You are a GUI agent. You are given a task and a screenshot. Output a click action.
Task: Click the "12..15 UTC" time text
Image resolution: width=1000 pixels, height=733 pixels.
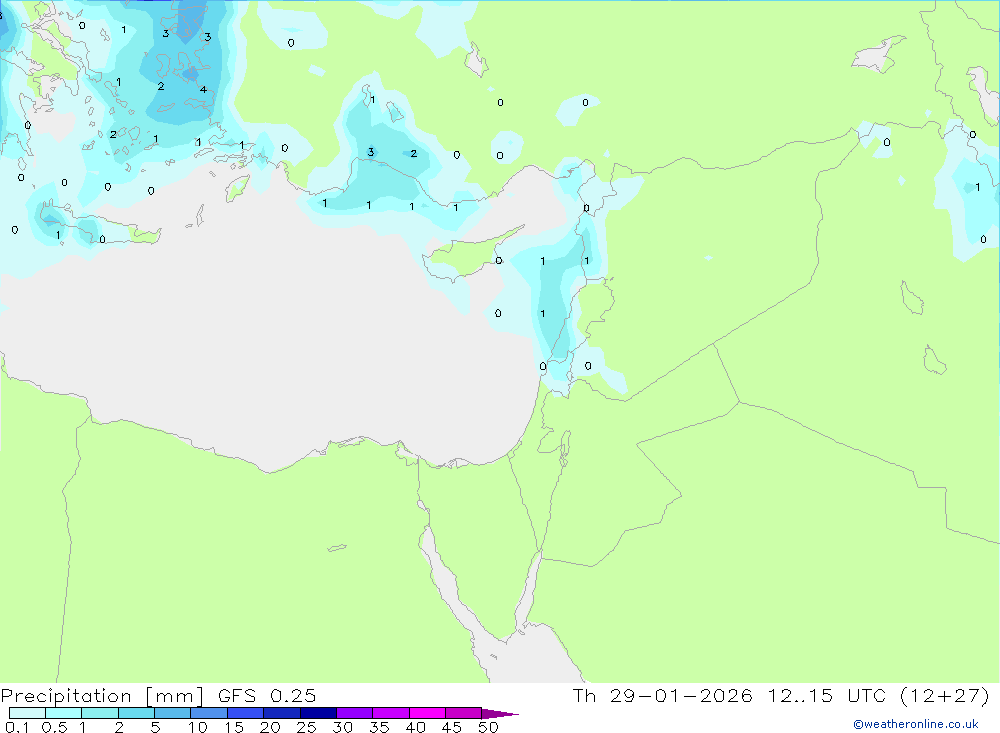click(x=827, y=695)
